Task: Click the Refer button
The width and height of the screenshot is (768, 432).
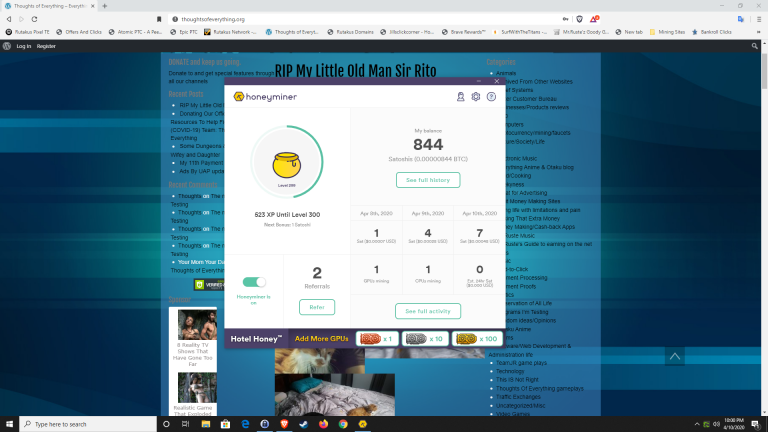Action: click(x=317, y=307)
